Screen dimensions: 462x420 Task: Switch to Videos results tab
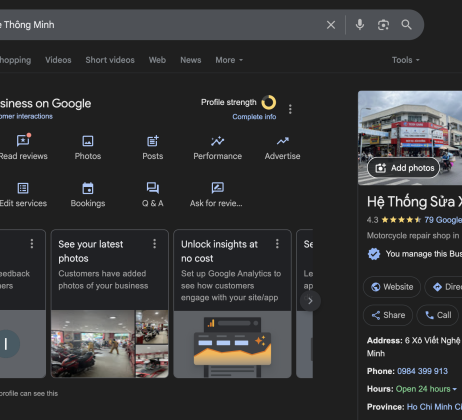58,60
